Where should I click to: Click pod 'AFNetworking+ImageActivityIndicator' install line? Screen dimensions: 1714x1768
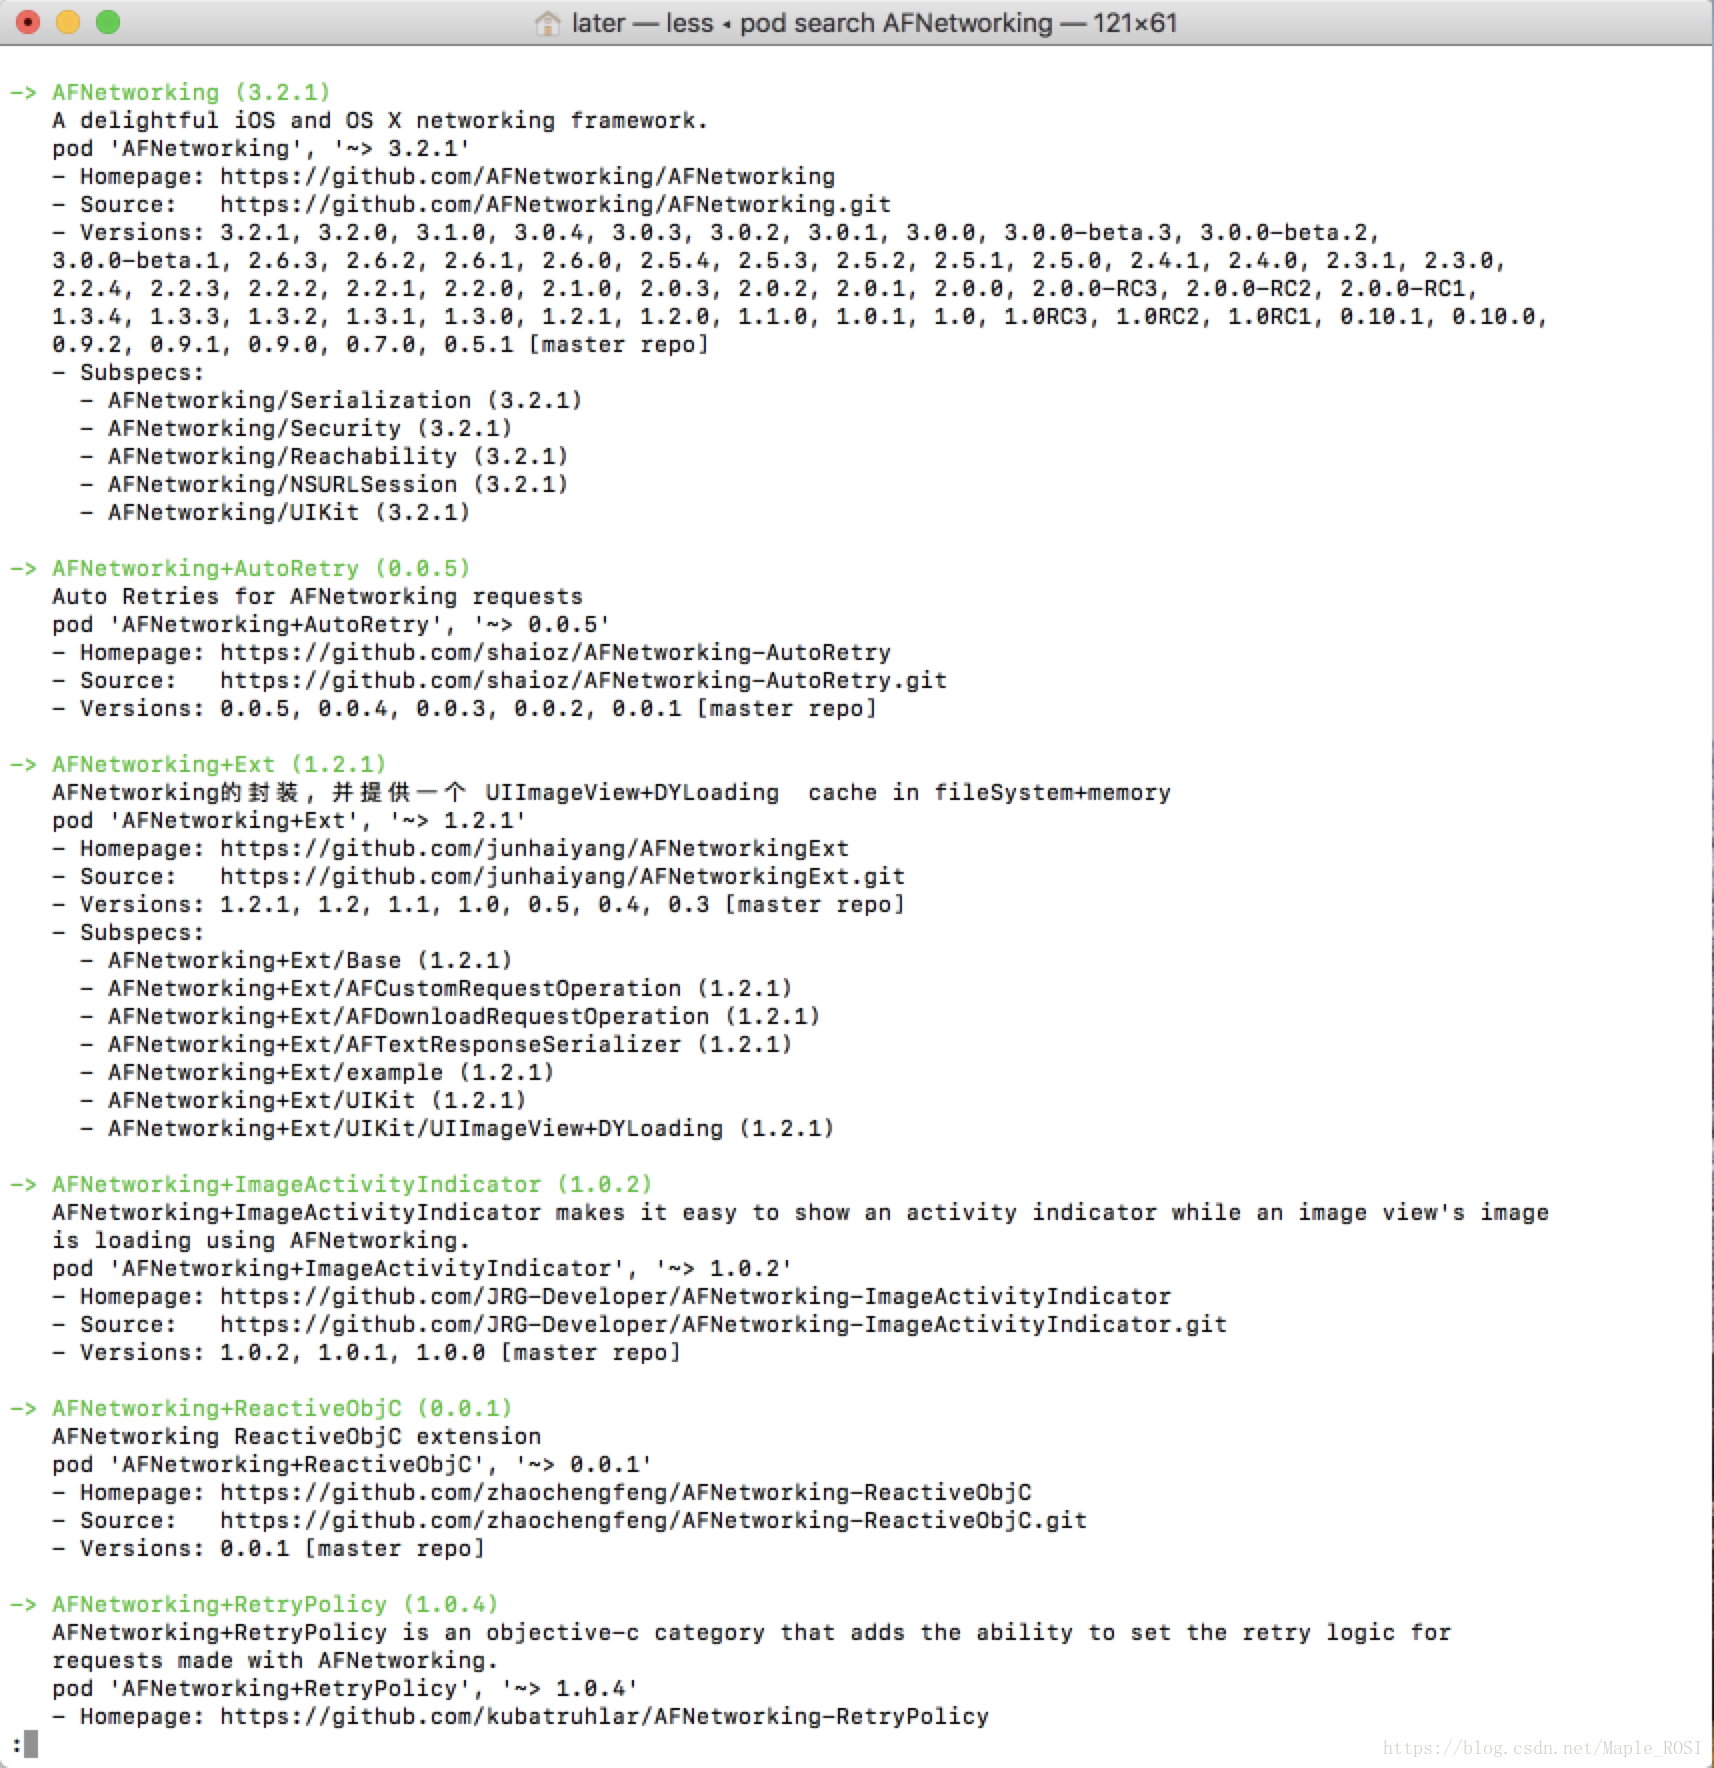(422, 1268)
